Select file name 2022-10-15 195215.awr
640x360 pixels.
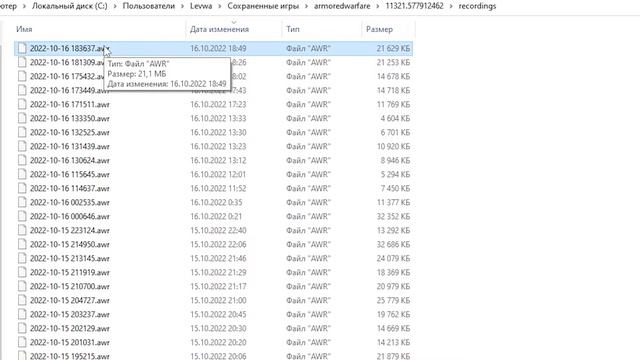(x=70, y=356)
